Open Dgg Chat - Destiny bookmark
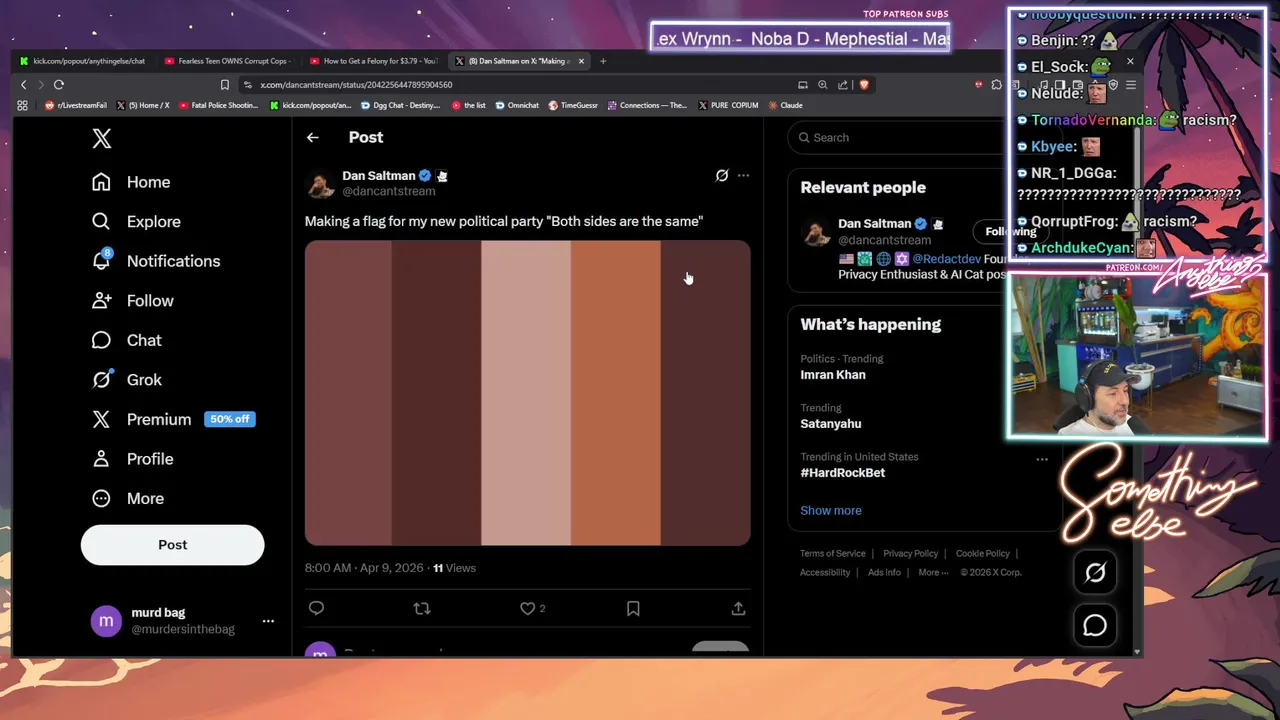Image resolution: width=1280 pixels, height=720 pixels. [400, 105]
